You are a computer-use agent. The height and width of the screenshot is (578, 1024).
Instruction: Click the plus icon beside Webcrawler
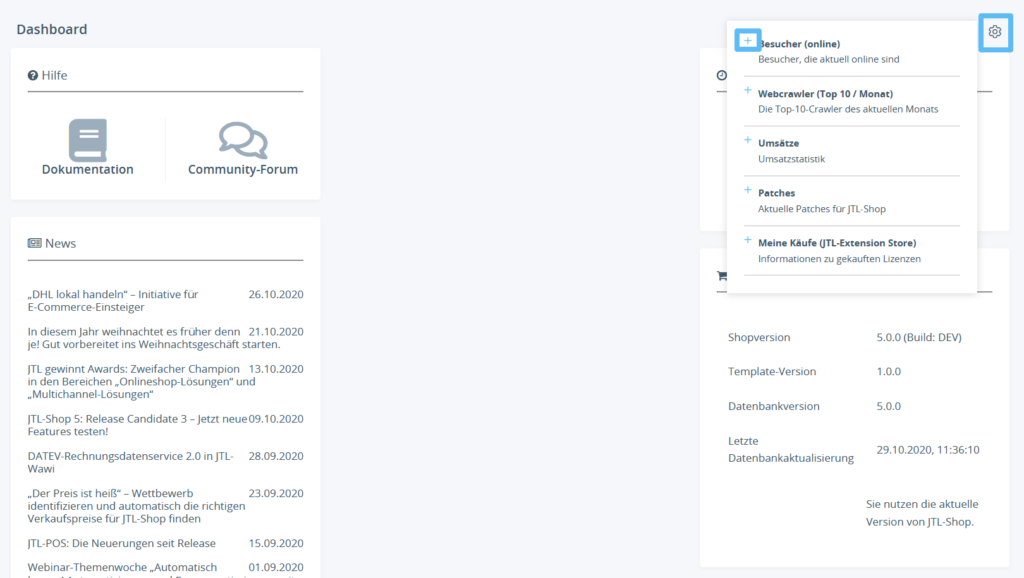pyautogui.click(x=748, y=91)
